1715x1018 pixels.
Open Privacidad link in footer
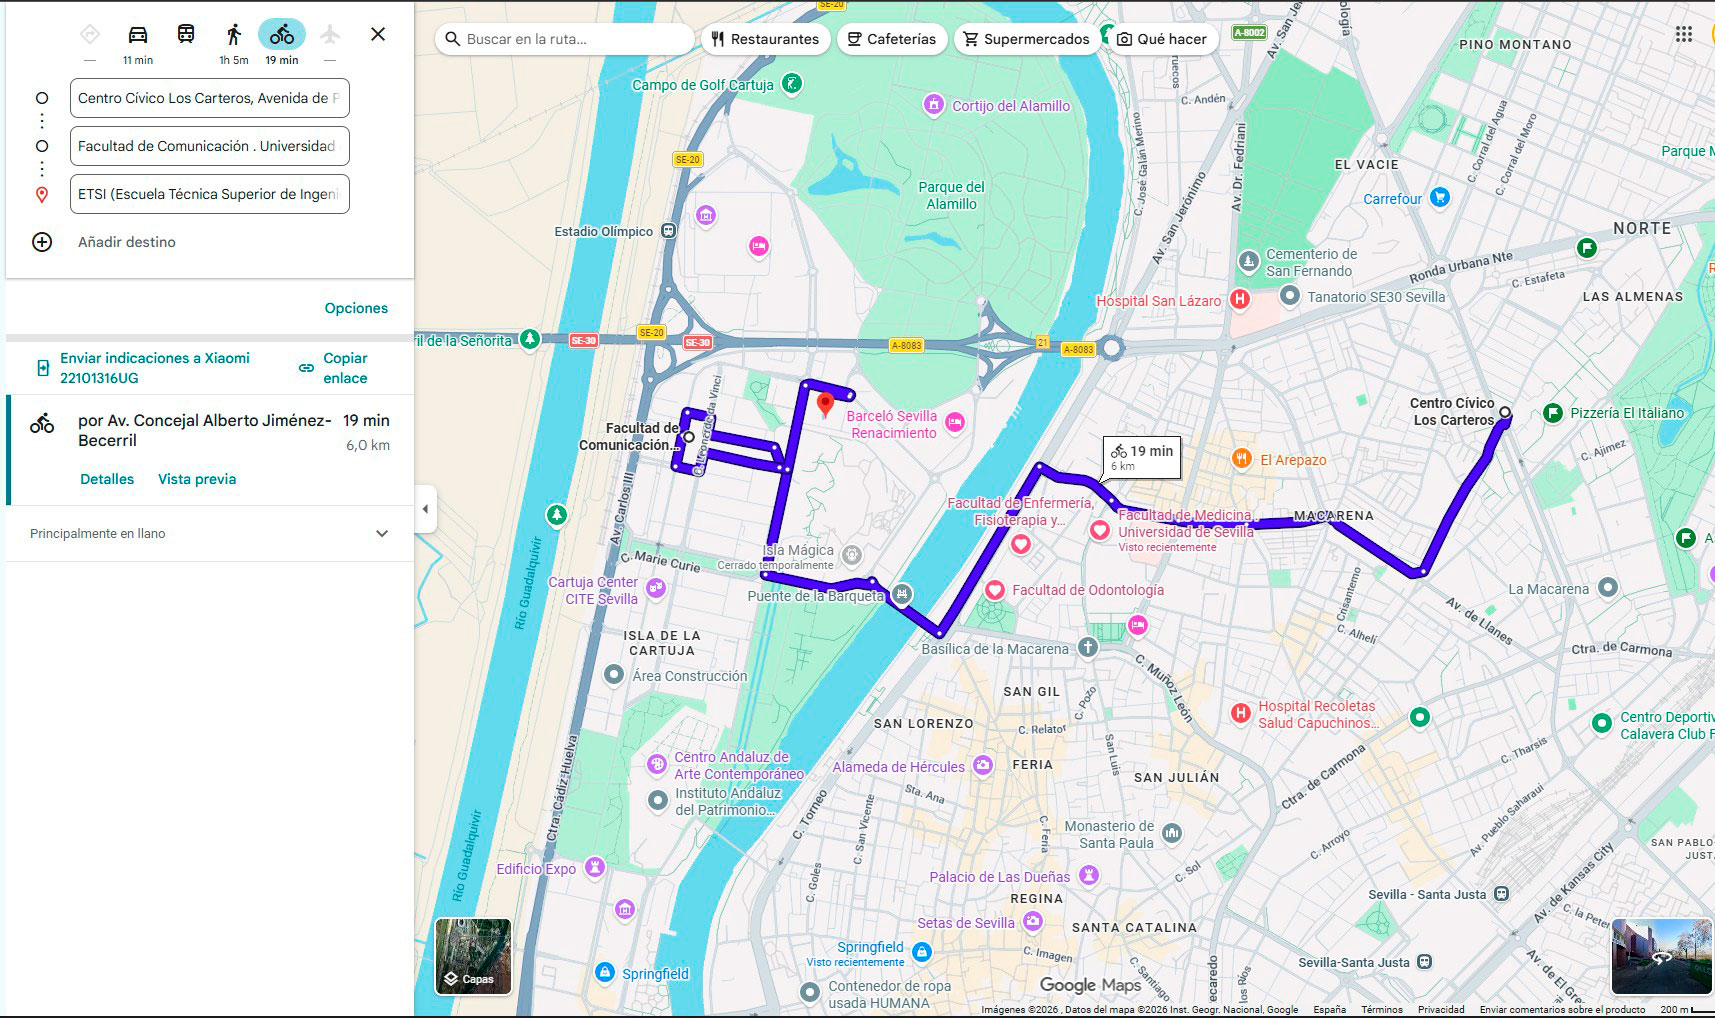(x=1441, y=1009)
